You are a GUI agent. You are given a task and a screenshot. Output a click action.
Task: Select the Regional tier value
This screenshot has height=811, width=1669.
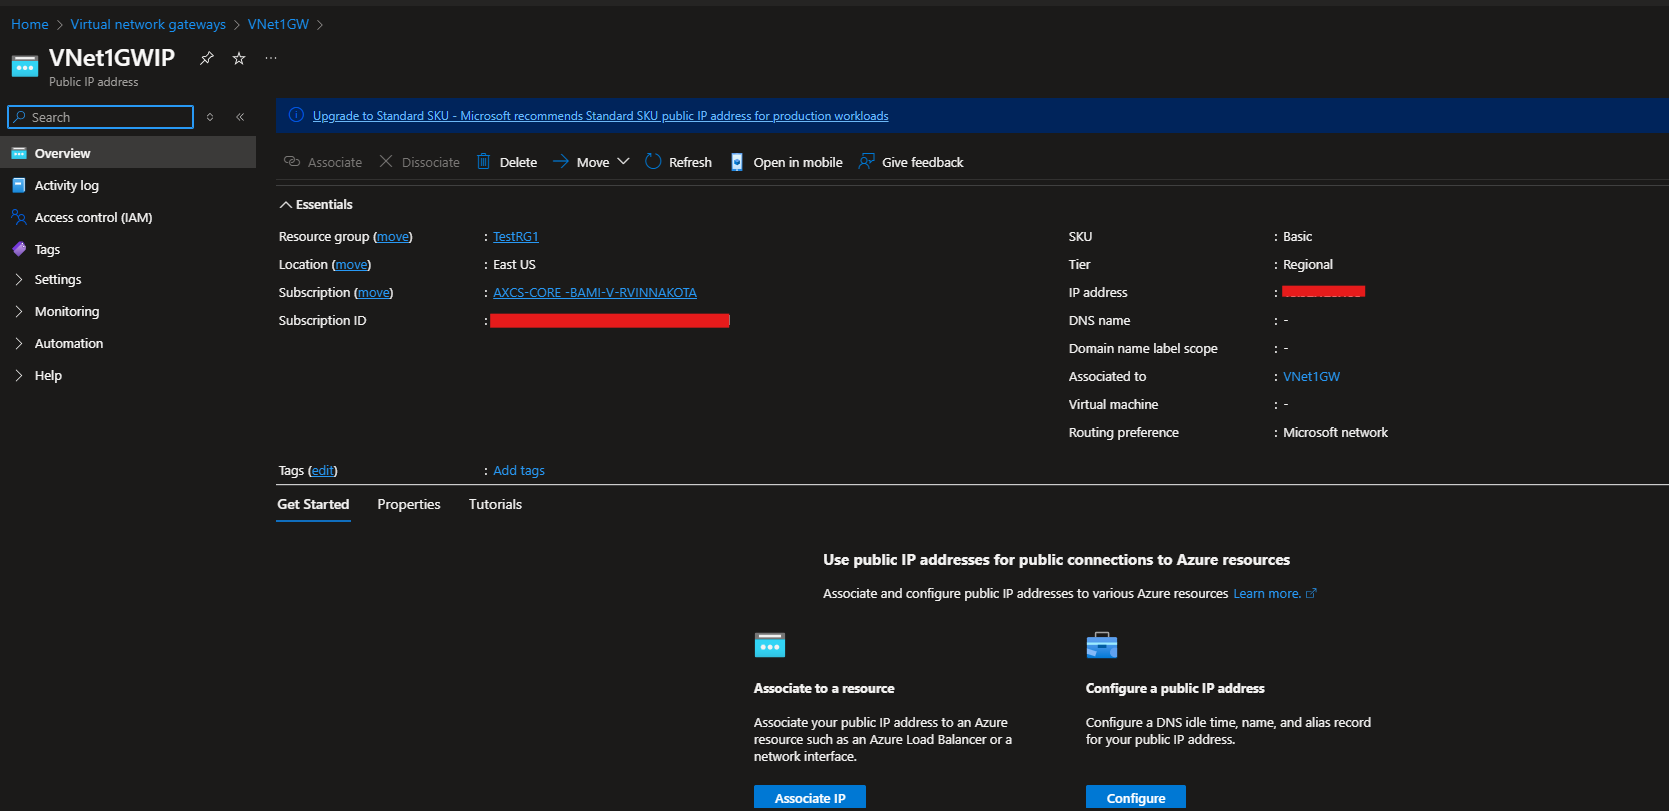(x=1308, y=265)
